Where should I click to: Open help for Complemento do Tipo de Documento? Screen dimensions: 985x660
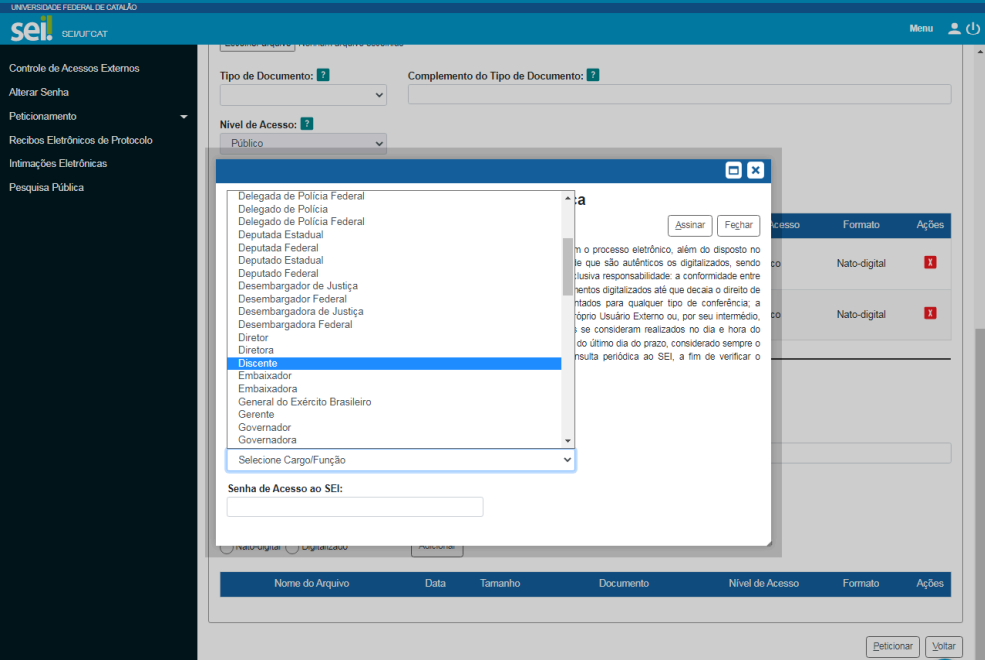[x=592, y=75]
